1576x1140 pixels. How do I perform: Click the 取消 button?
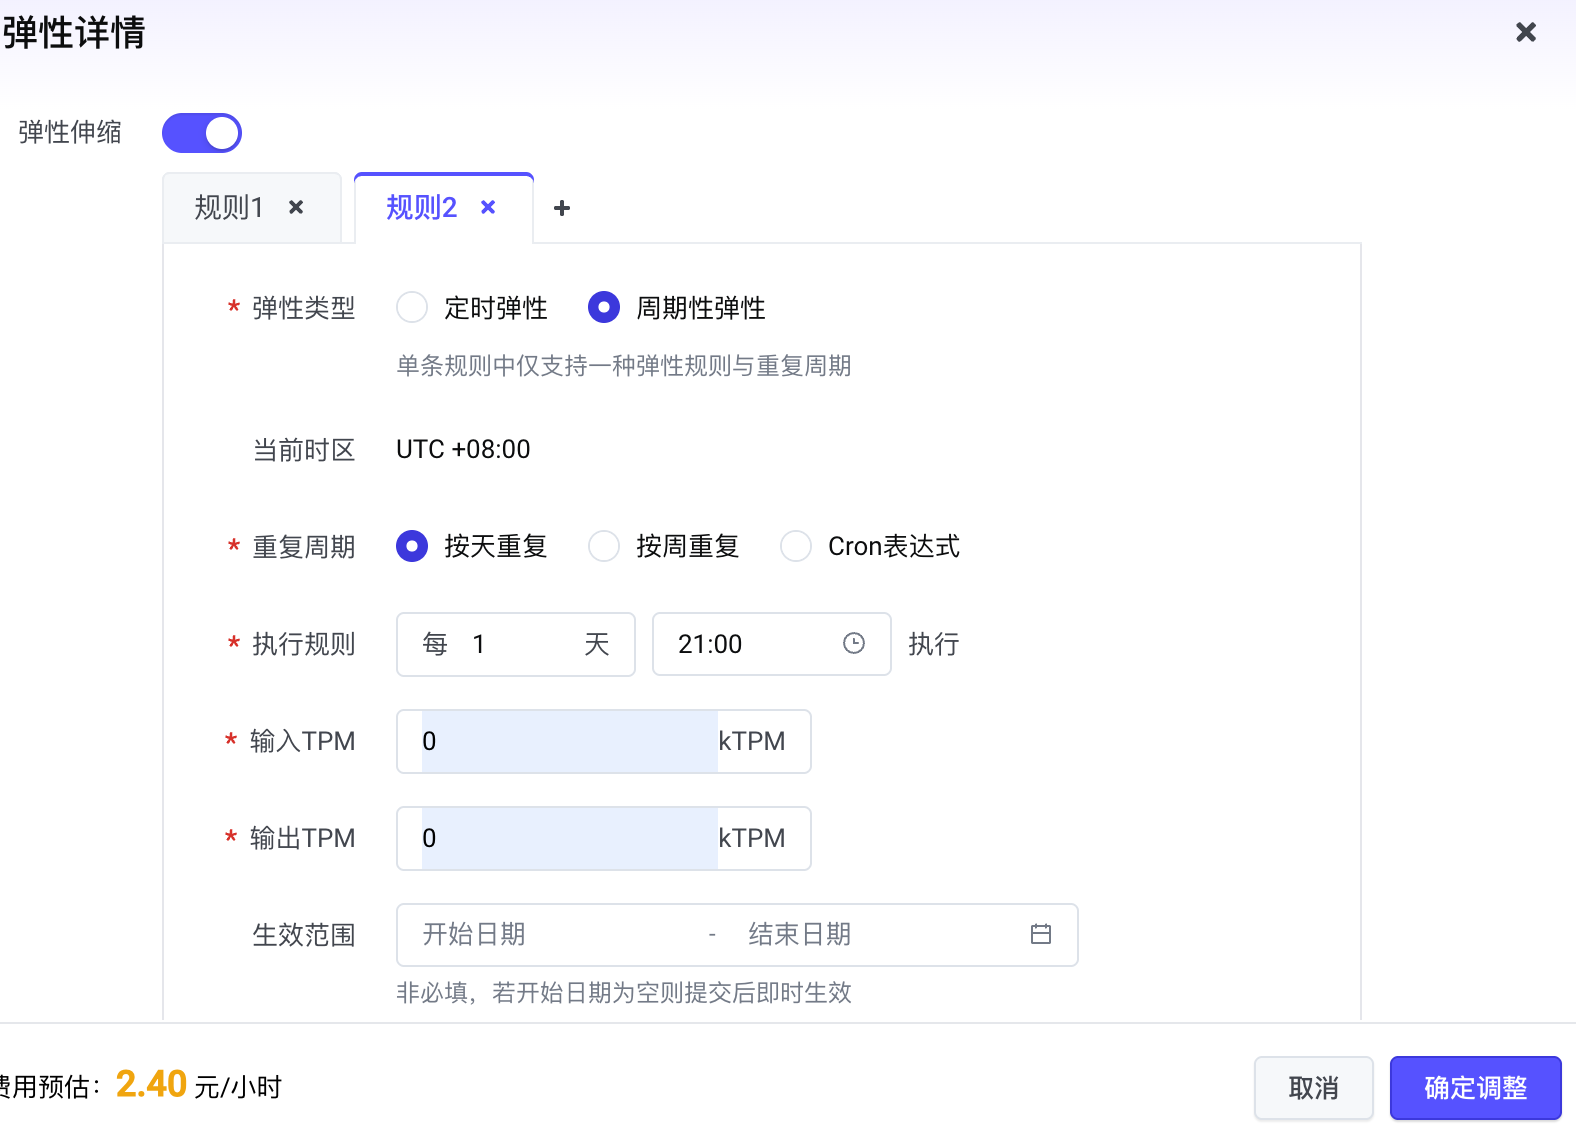click(x=1313, y=1087)
